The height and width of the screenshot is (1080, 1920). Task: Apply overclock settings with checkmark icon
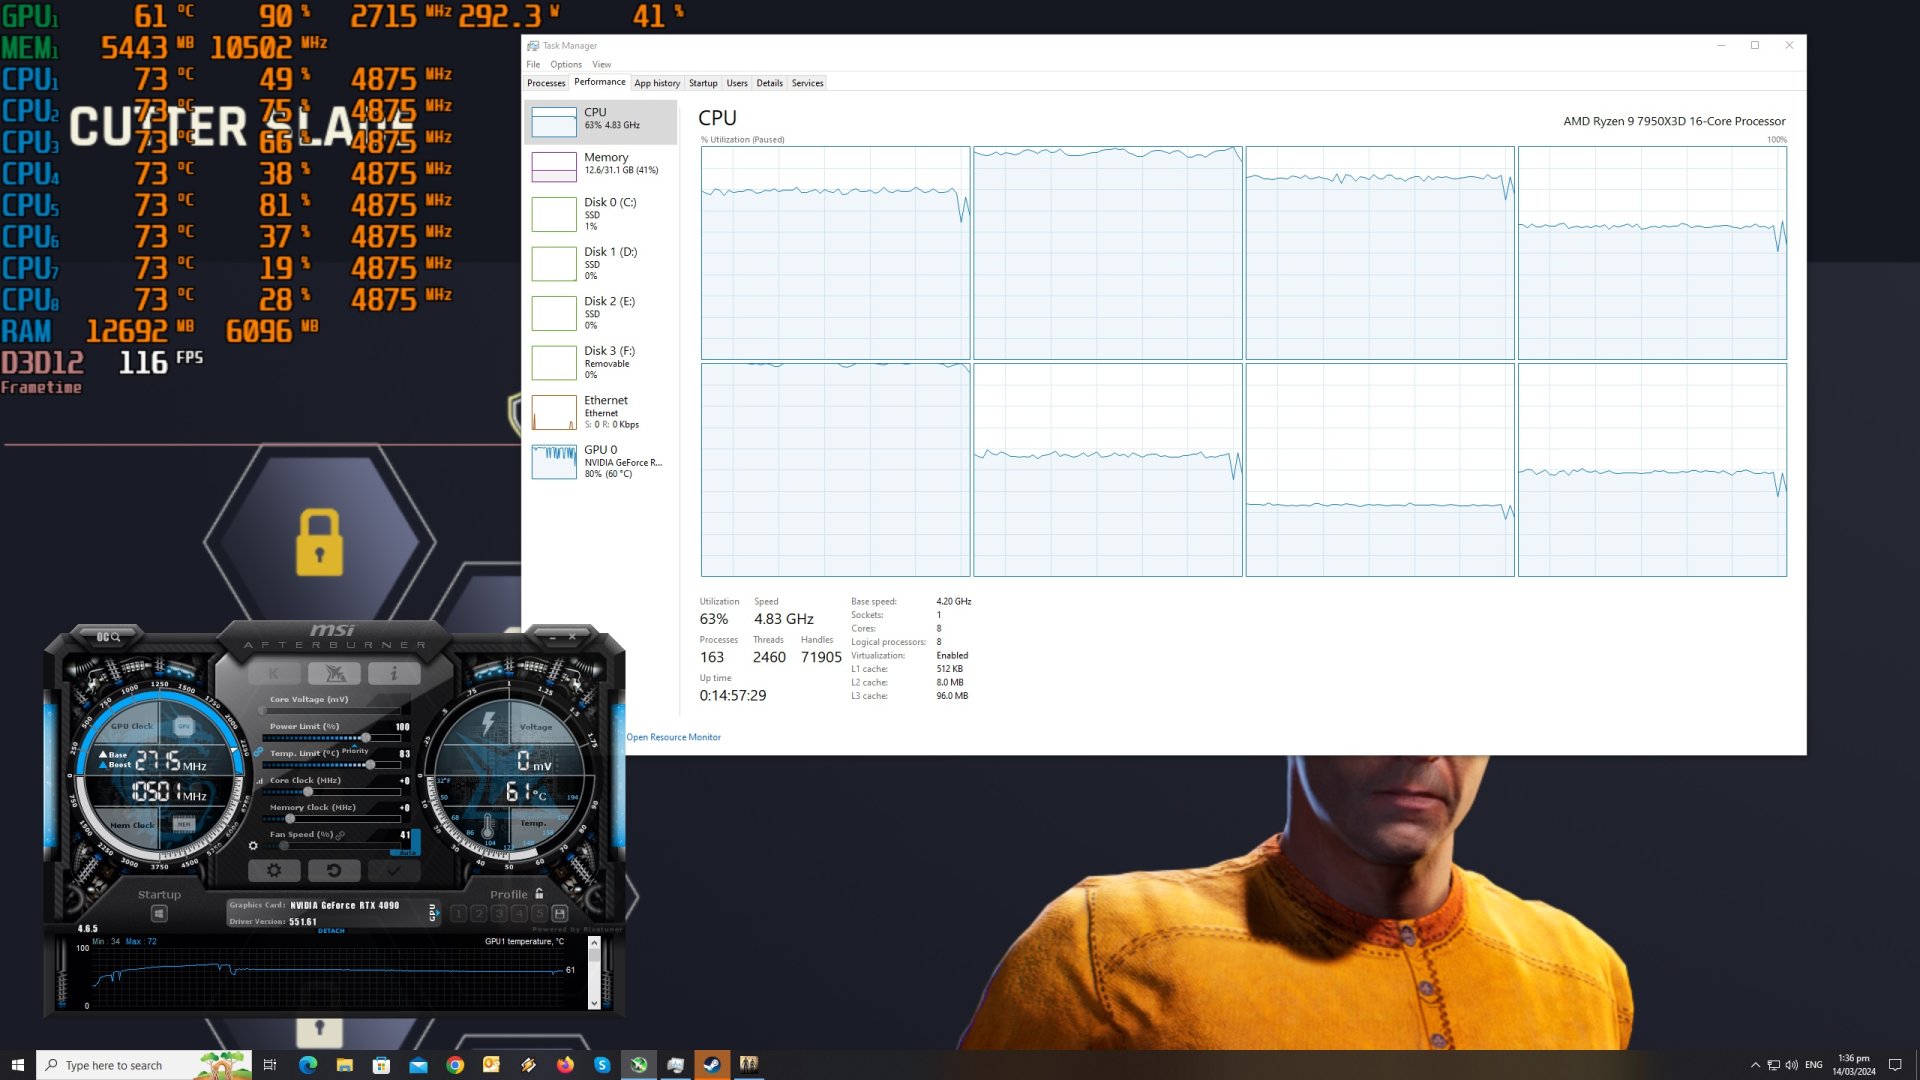(x=392, y=872)
